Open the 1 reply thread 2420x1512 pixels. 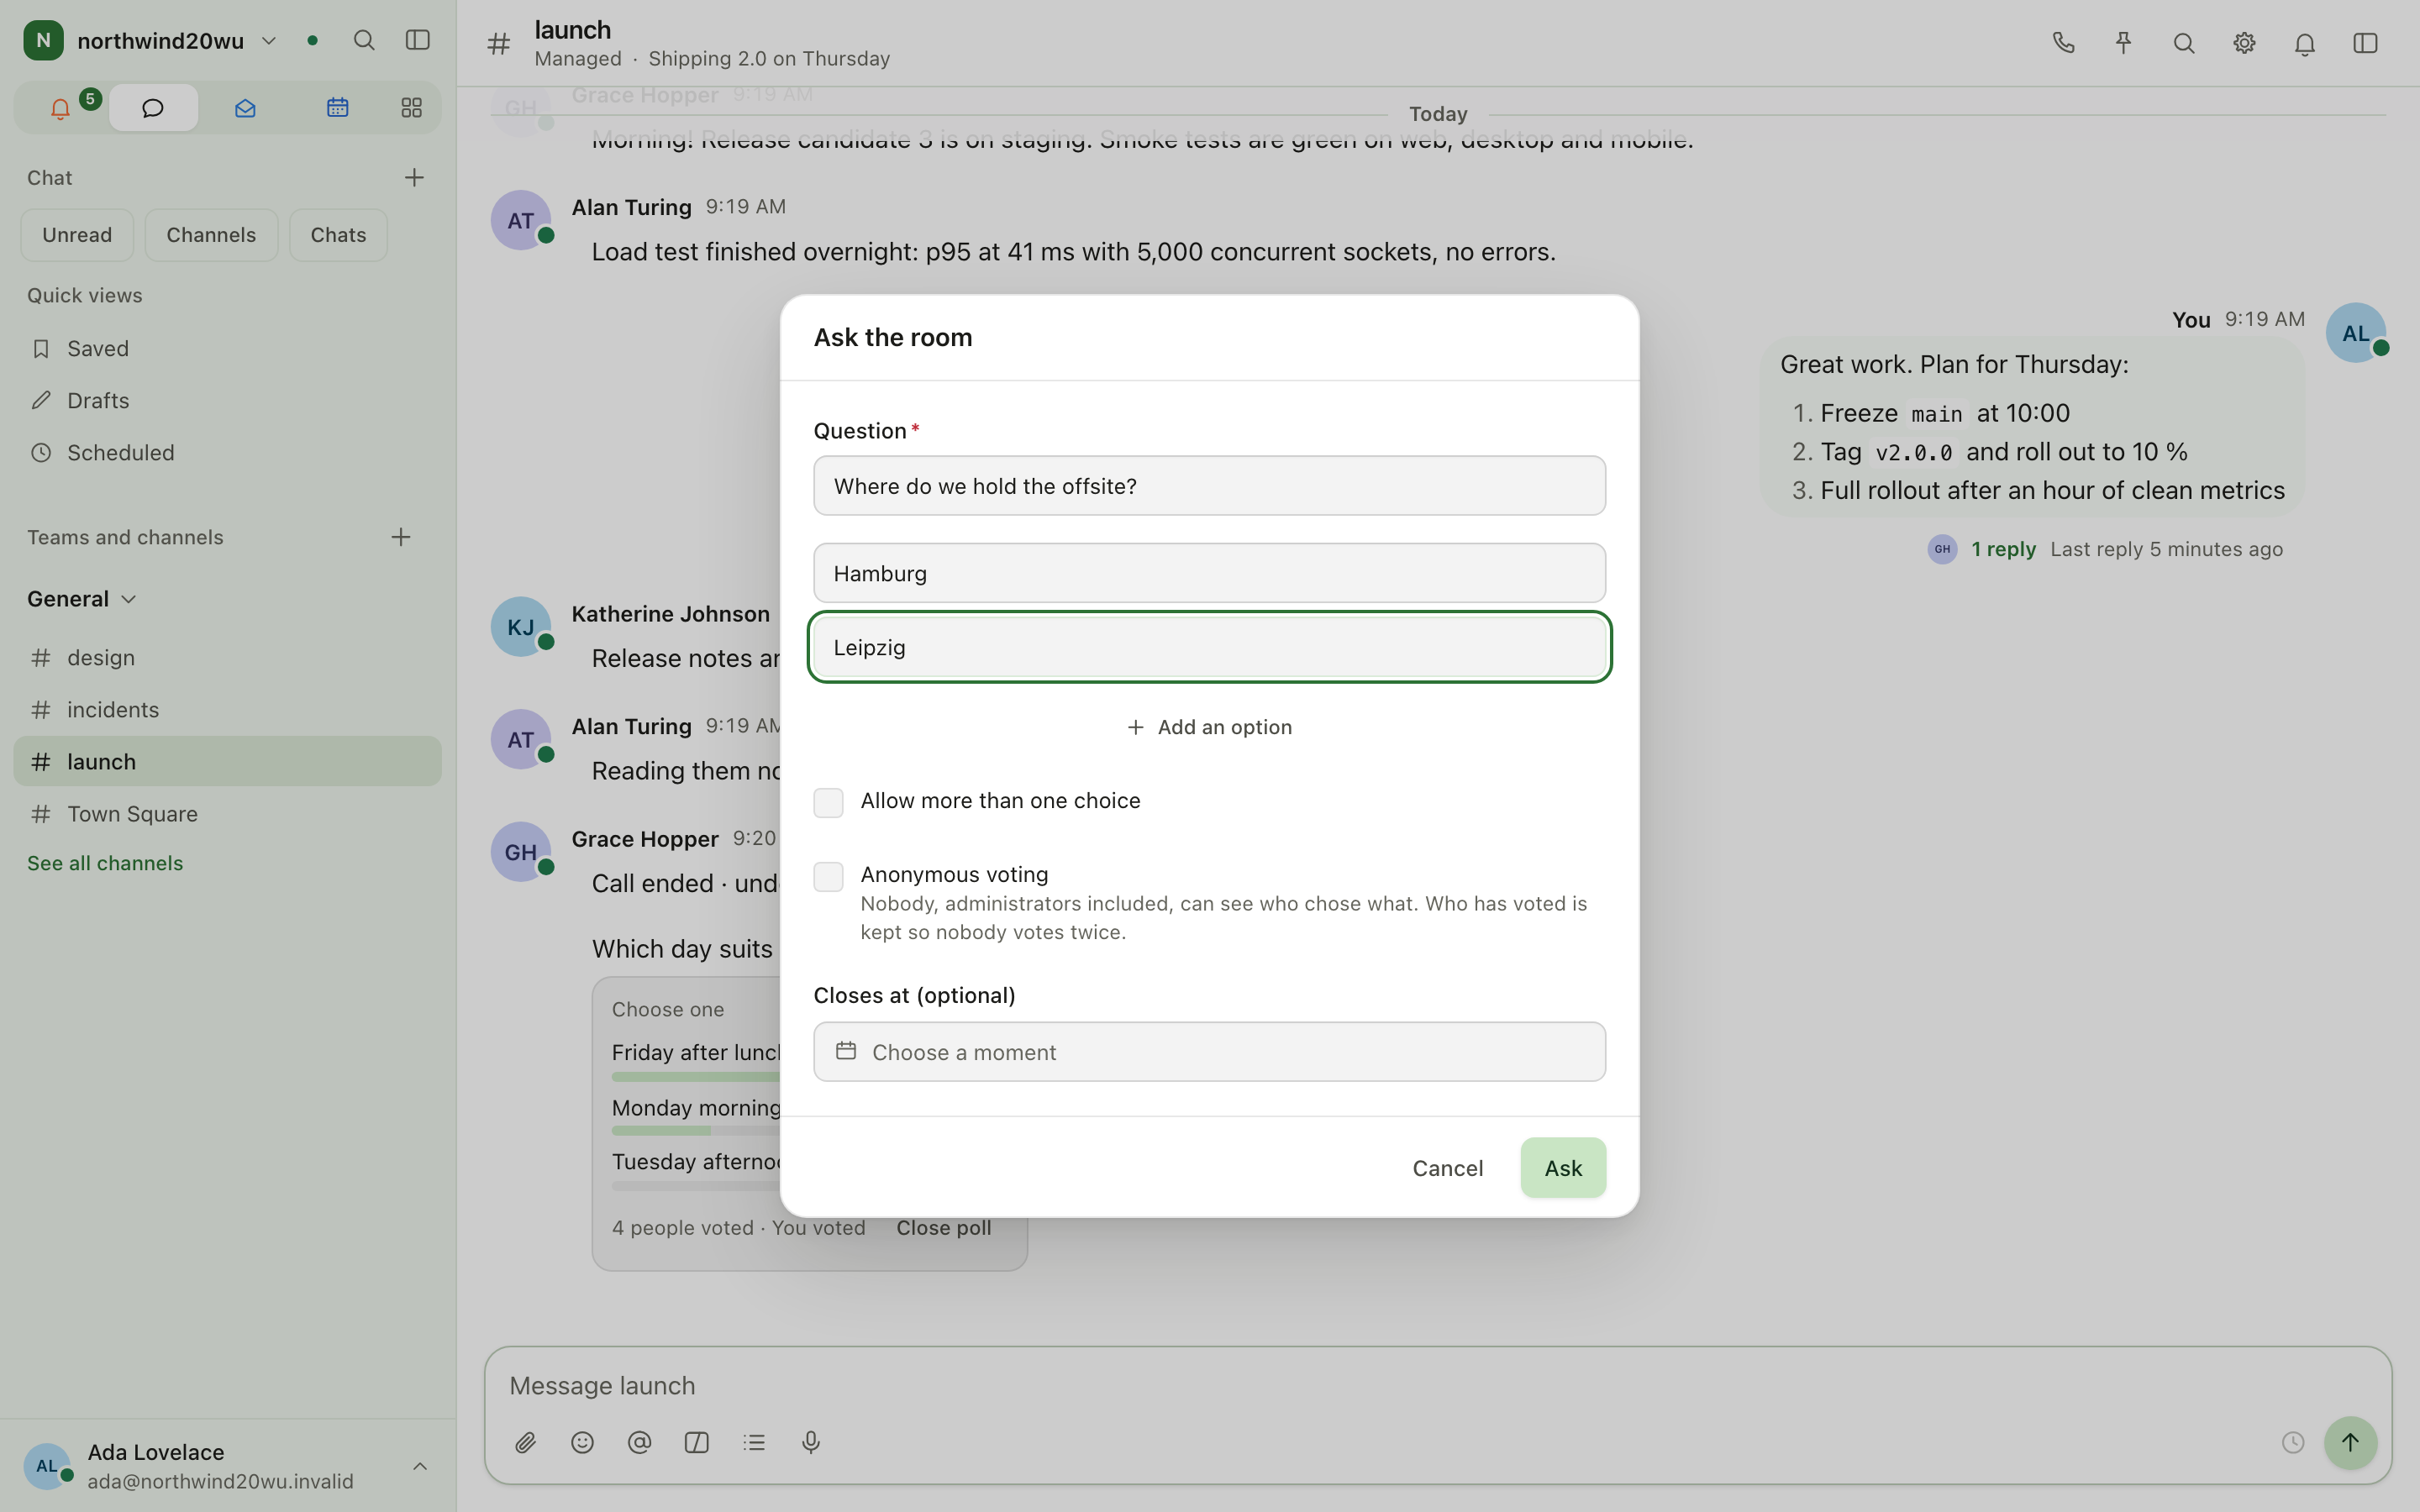click(2003, 549)
